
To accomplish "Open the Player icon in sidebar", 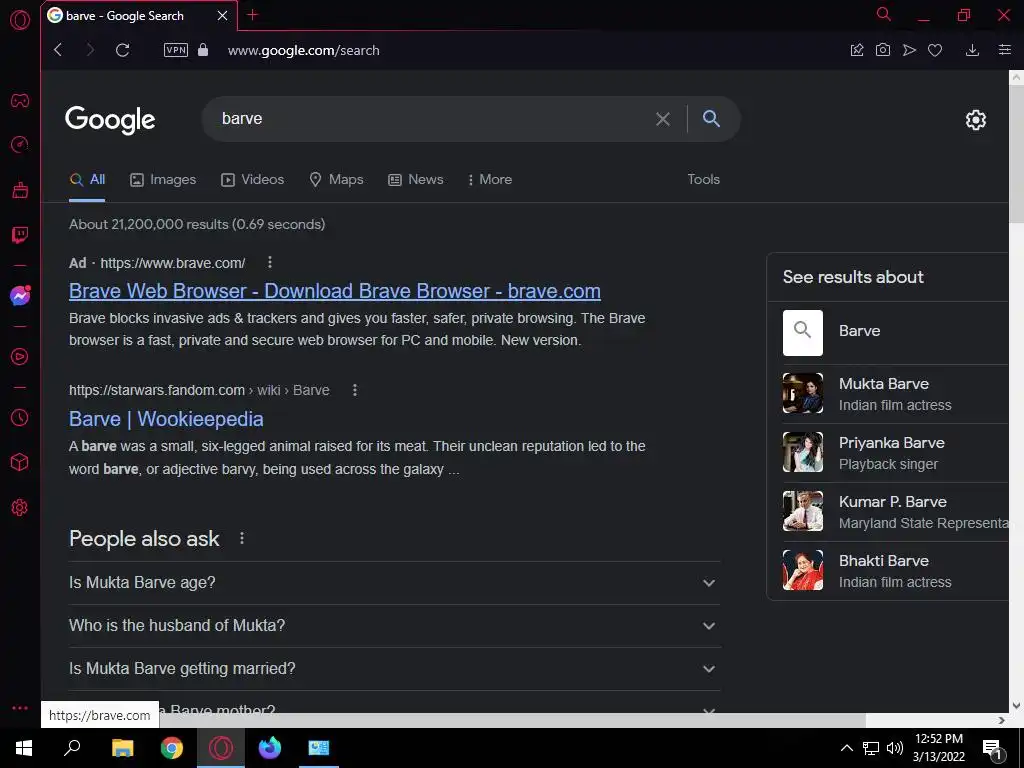I will tap(20, 356).
